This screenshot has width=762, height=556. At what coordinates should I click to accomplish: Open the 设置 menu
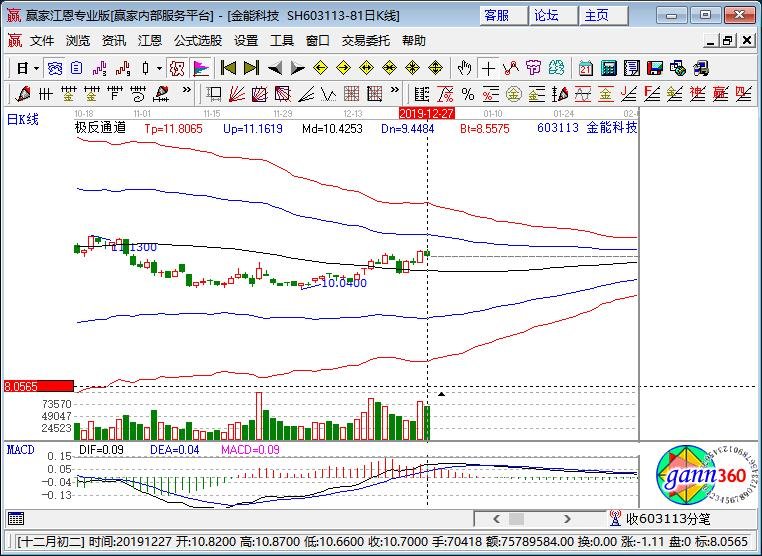point(246,41)
